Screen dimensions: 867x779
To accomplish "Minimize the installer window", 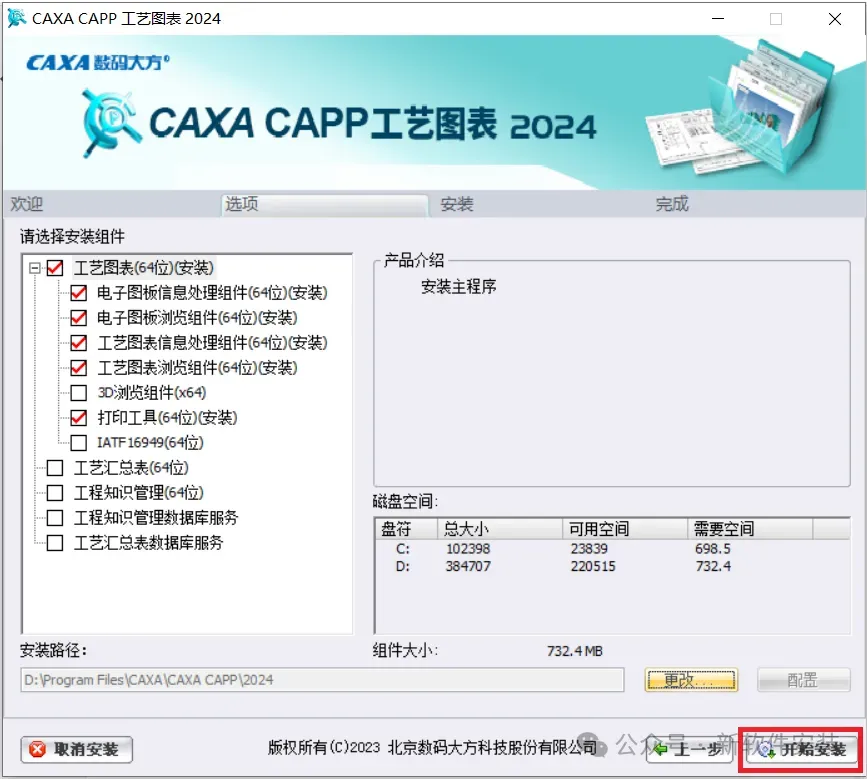I will (x=718, y=19).
